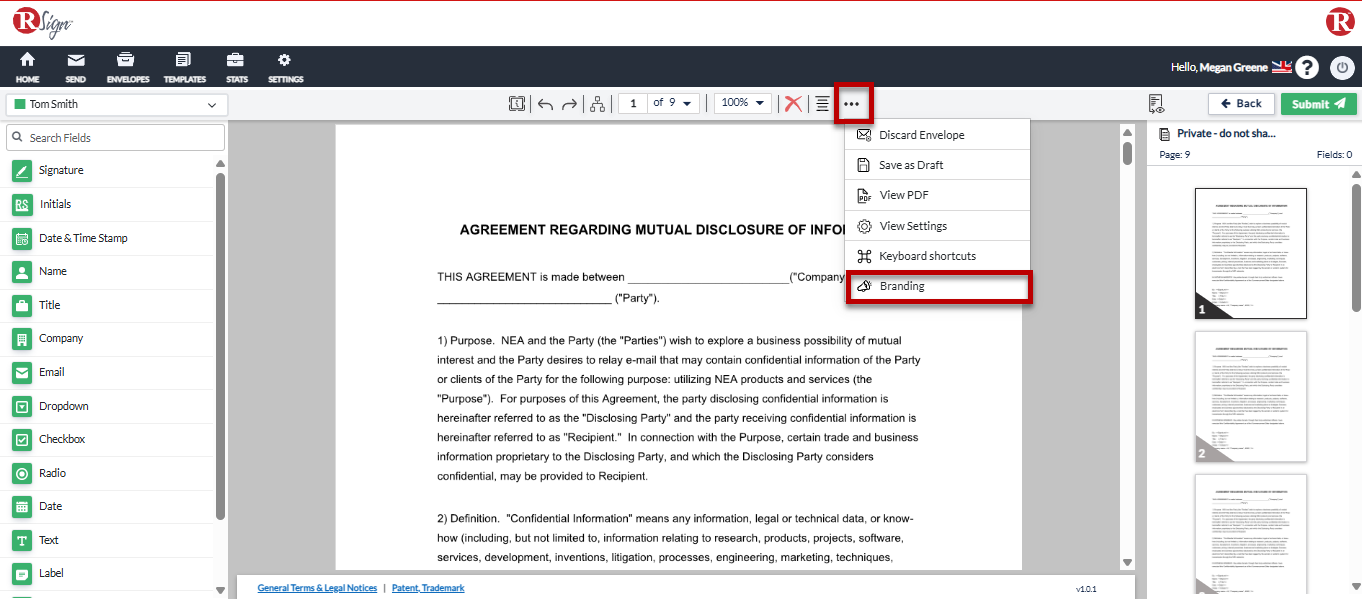The width and height of the screenshot is (1362, 599).
Task: Open View Settings from the menu
Action: point(937,226)
